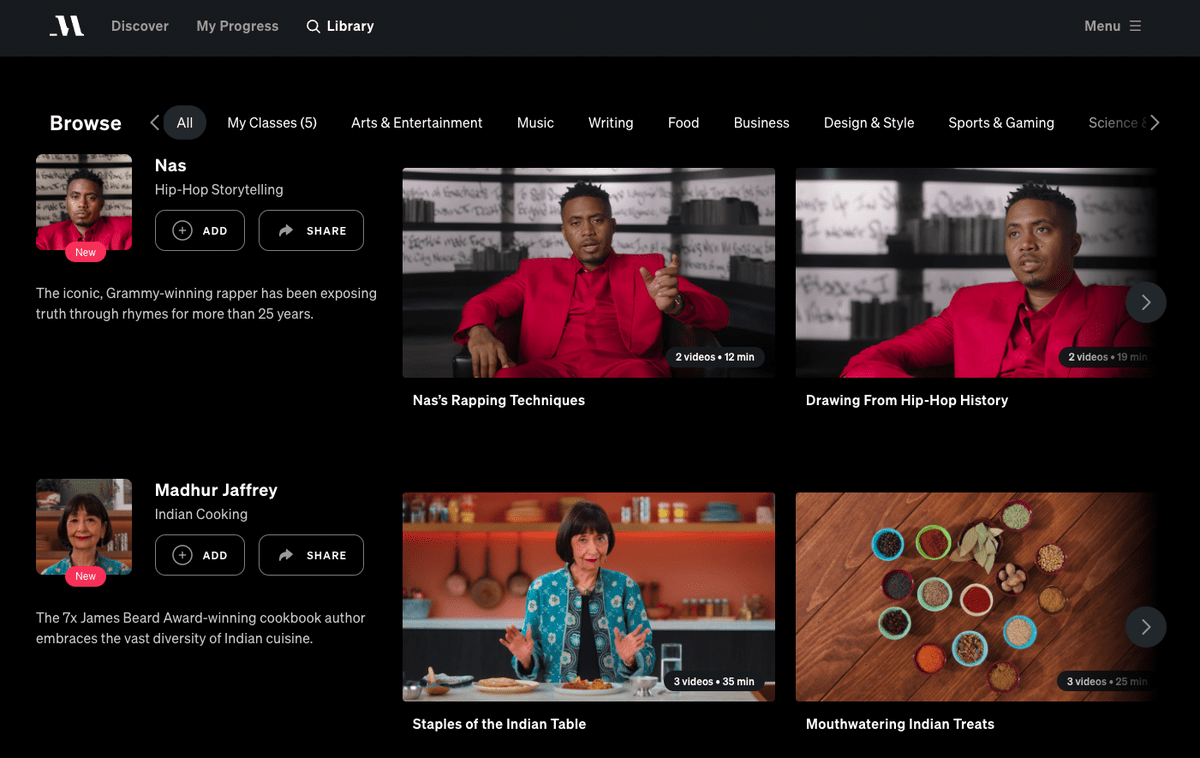Click Drawing From Hip-Hop History title

click(x=907, y=400)
